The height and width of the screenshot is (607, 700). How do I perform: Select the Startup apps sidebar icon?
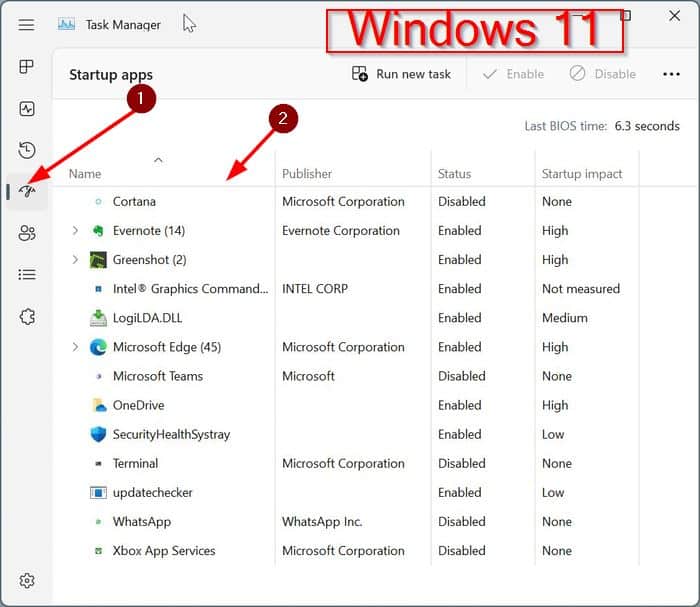pyautogui.click(x=27, y=191)
